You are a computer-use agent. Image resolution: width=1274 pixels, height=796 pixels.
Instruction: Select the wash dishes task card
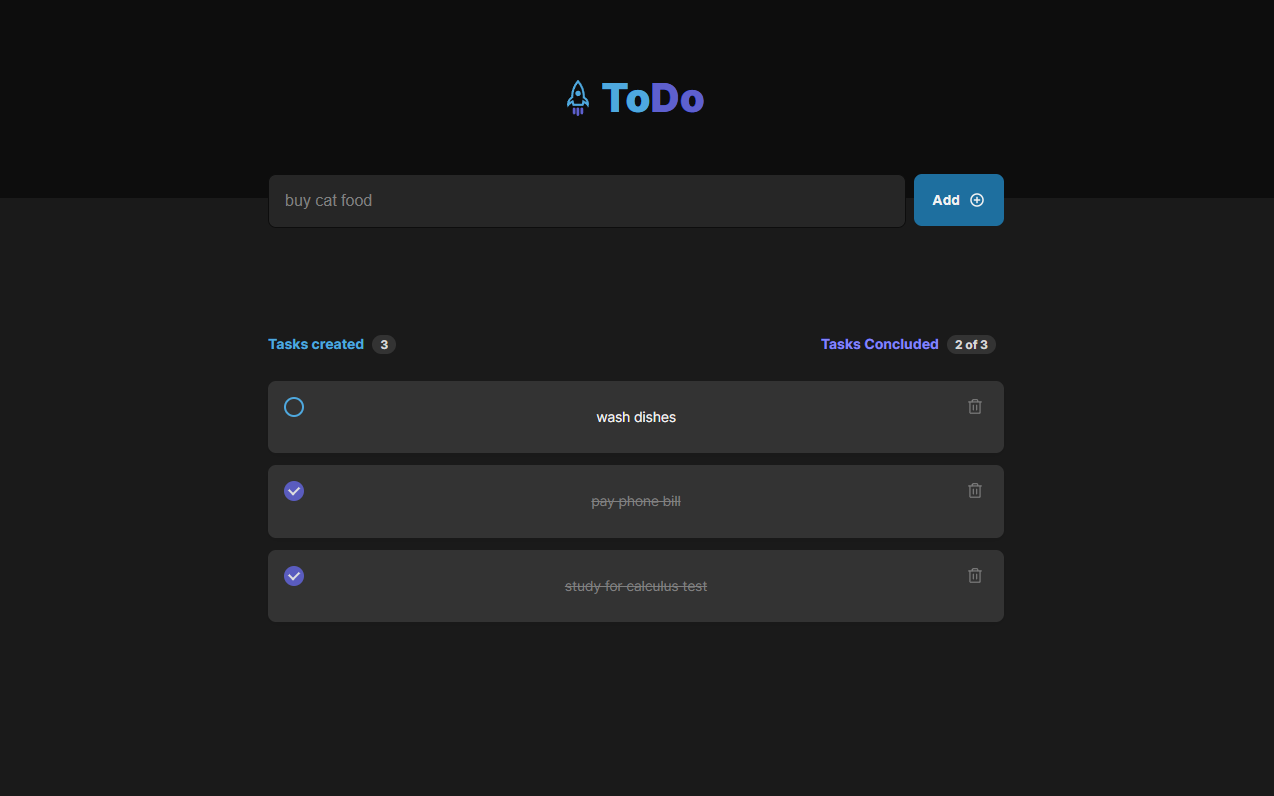[636, 417]
